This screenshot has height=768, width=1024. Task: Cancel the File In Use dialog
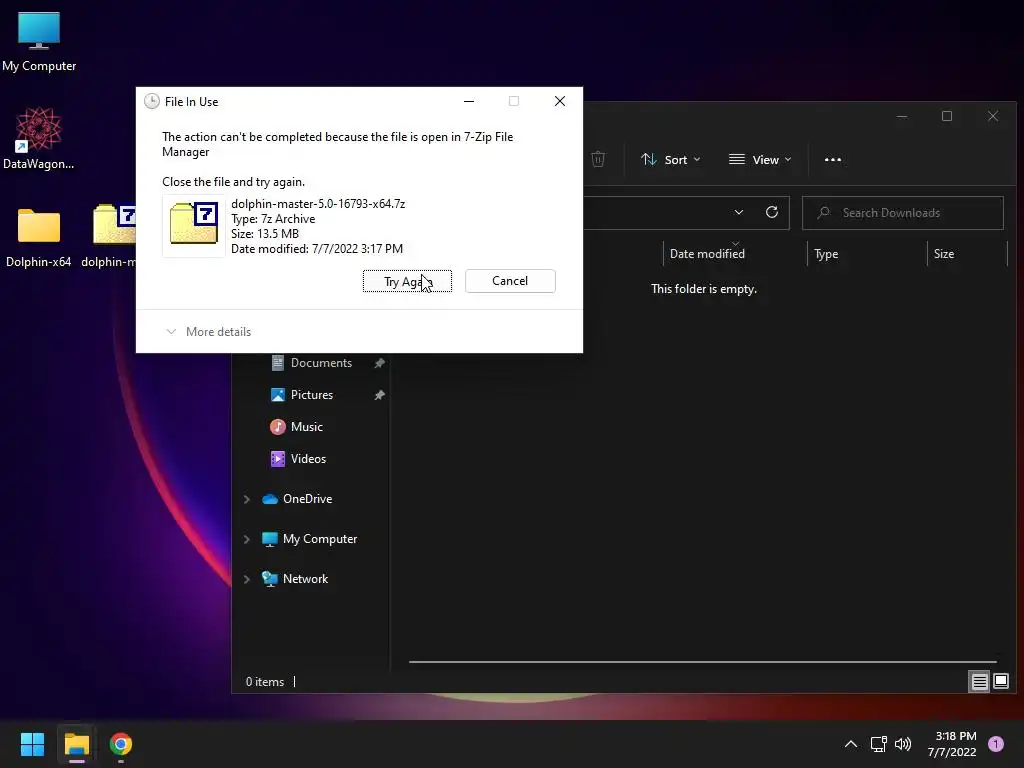[510, 281]
